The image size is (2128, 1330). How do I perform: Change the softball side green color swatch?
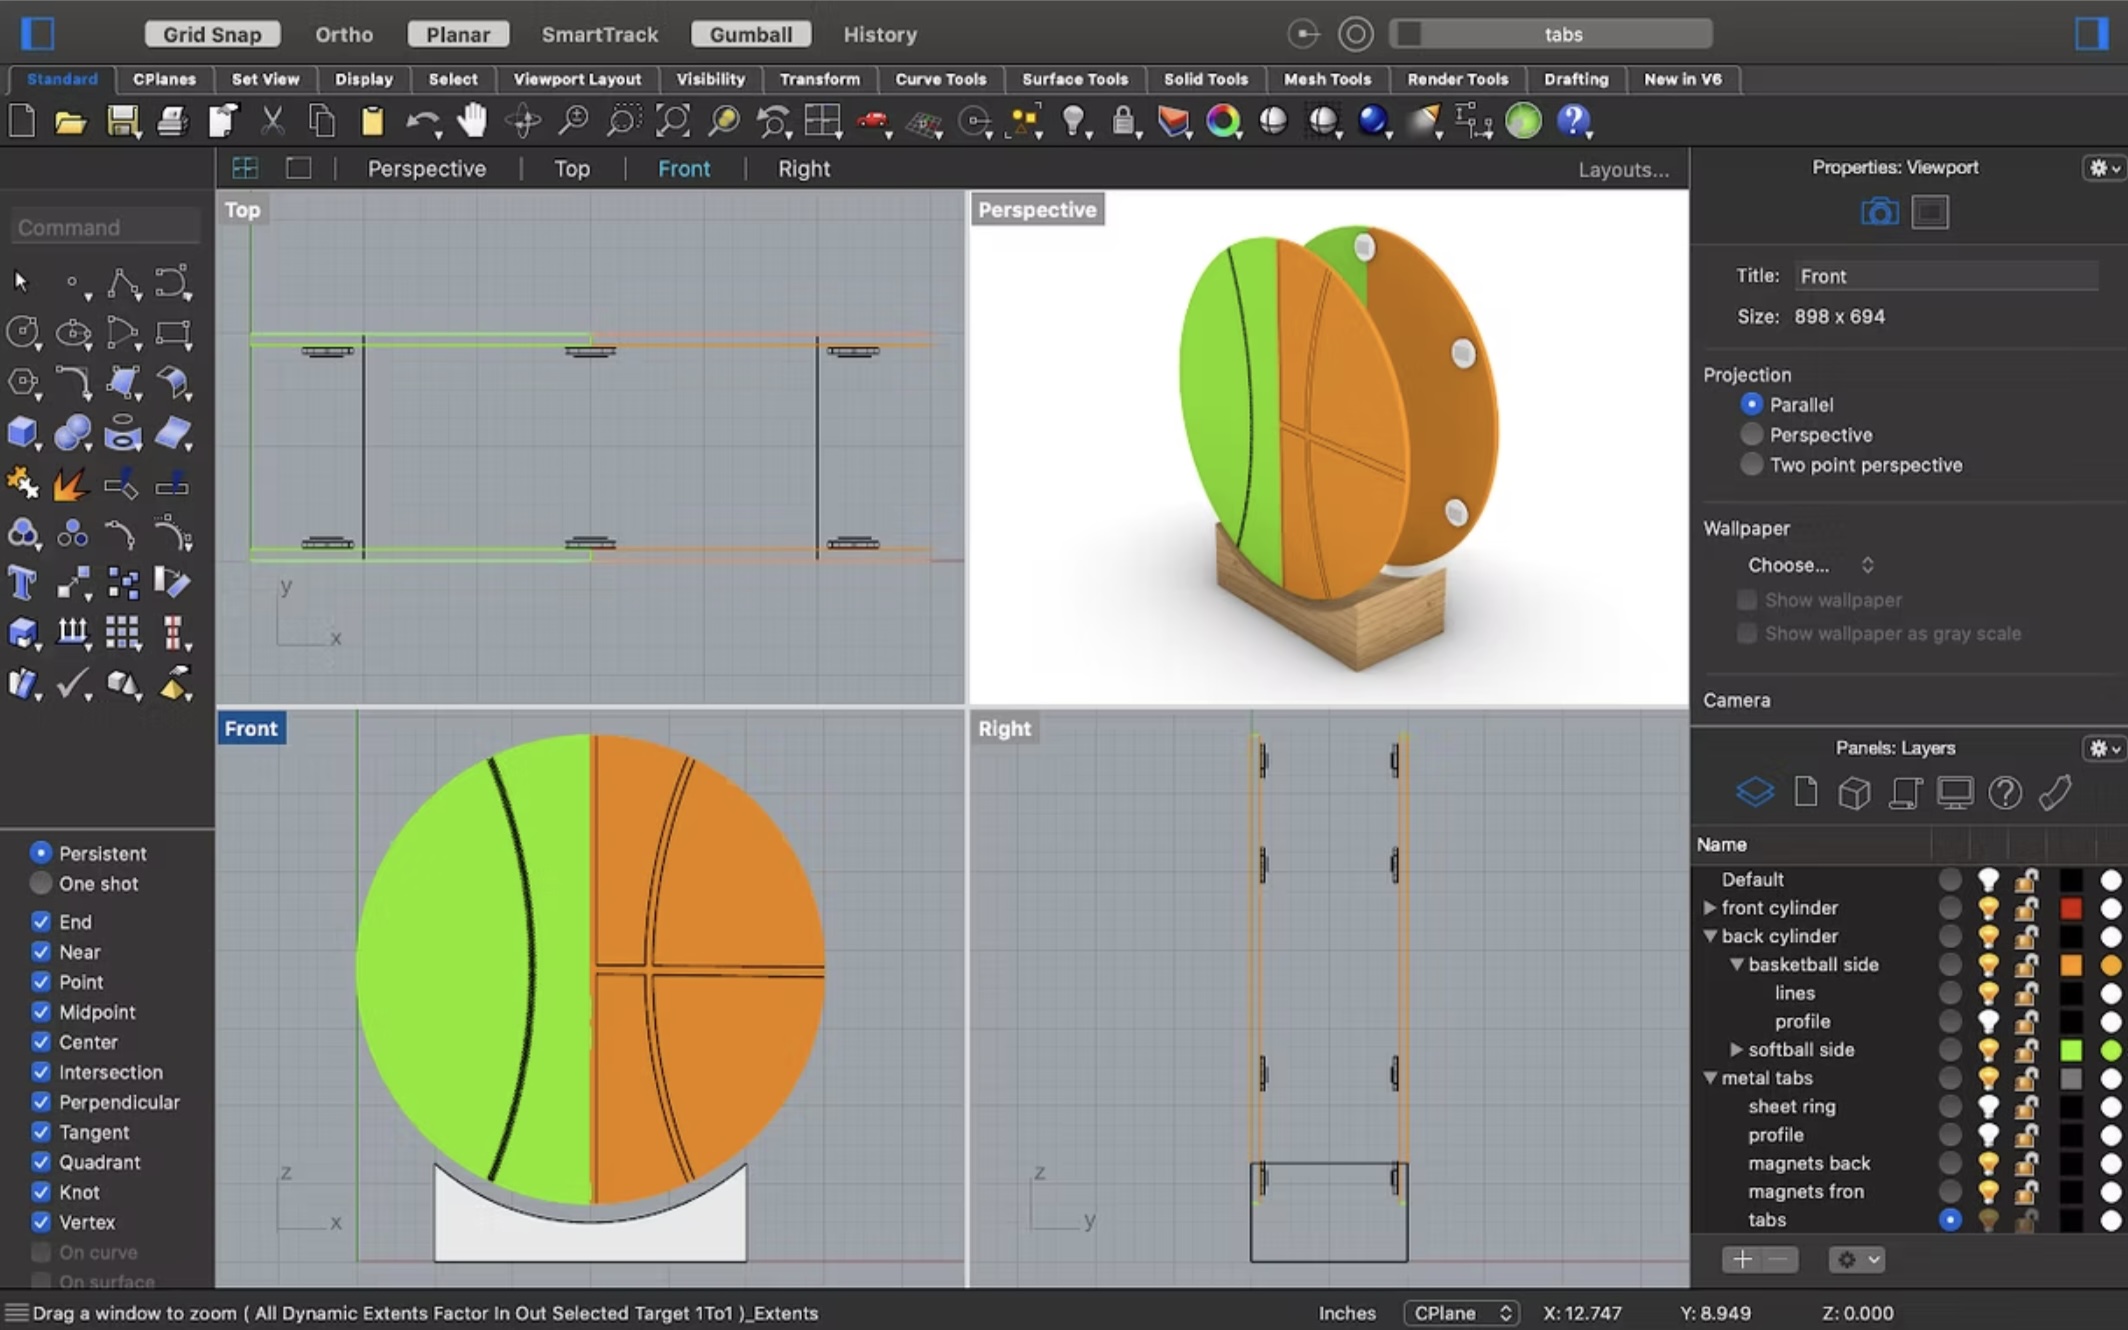2071,1050
